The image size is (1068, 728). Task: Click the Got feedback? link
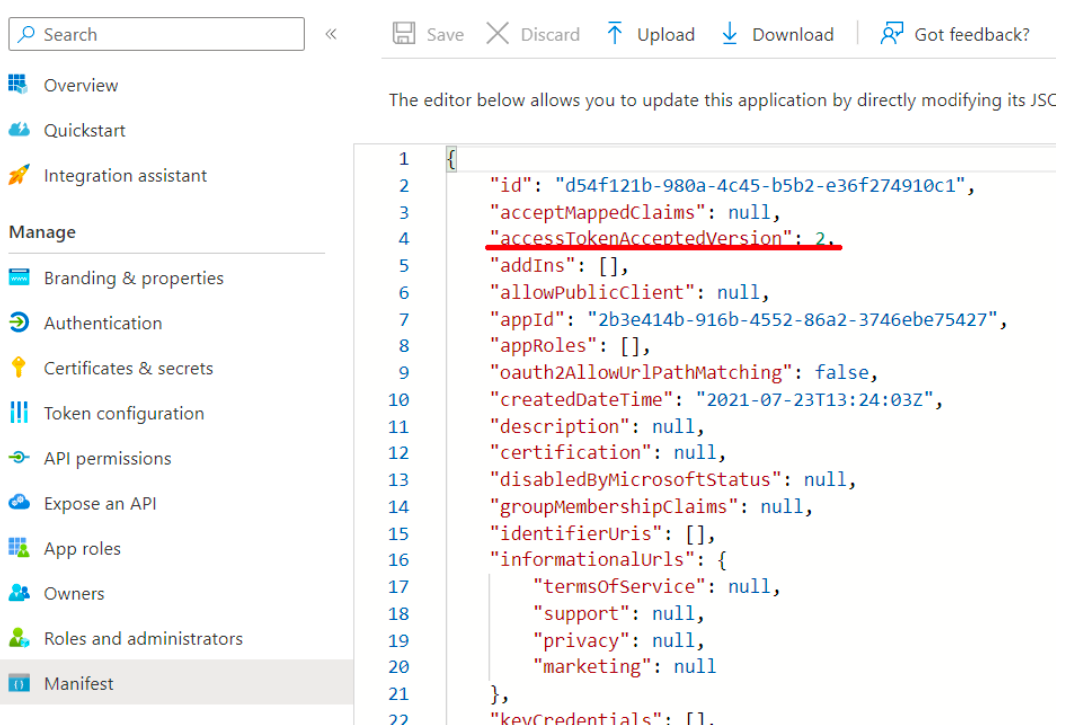point(972,34)
